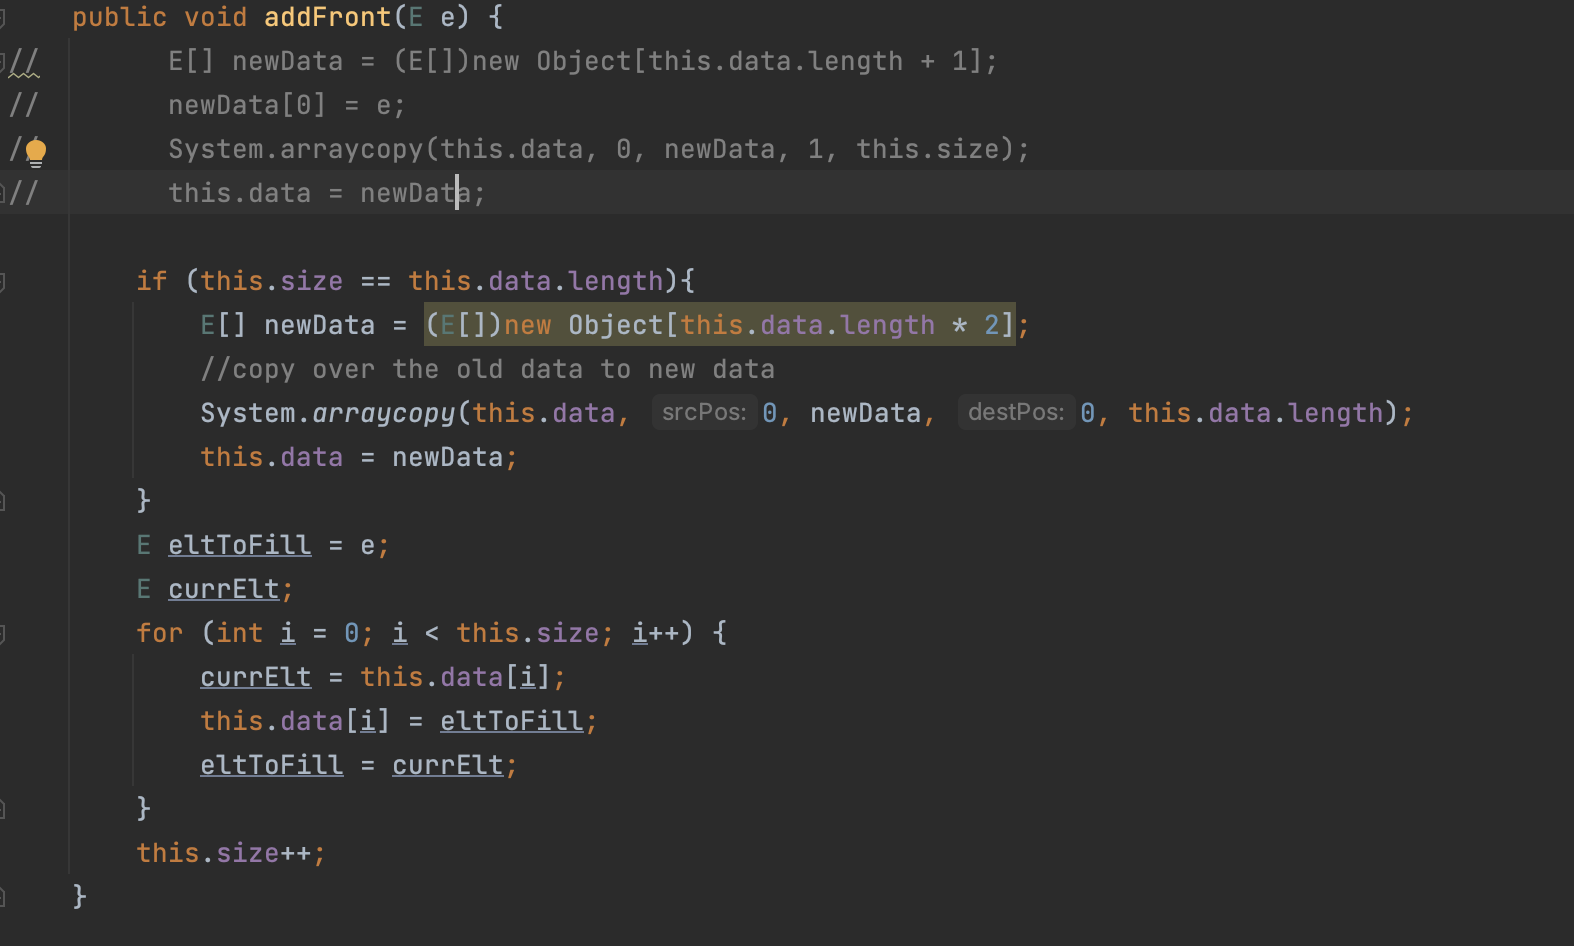Click the eltToFill variable declaration

239,545
